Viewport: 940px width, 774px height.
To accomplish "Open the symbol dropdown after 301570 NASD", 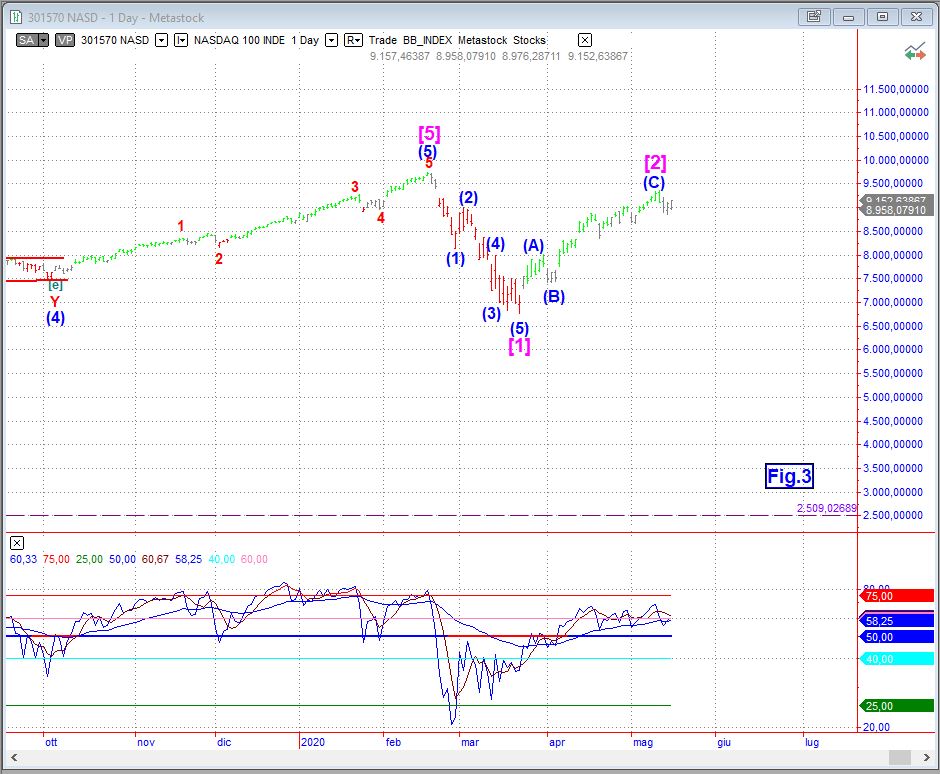I will click(x=161, y=40).
